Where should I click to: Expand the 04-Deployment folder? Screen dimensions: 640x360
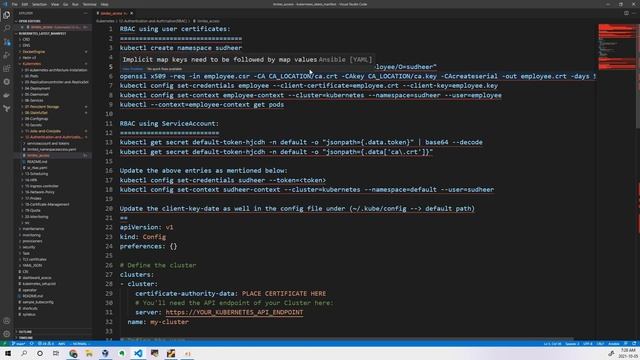click(x=37, y=88)
